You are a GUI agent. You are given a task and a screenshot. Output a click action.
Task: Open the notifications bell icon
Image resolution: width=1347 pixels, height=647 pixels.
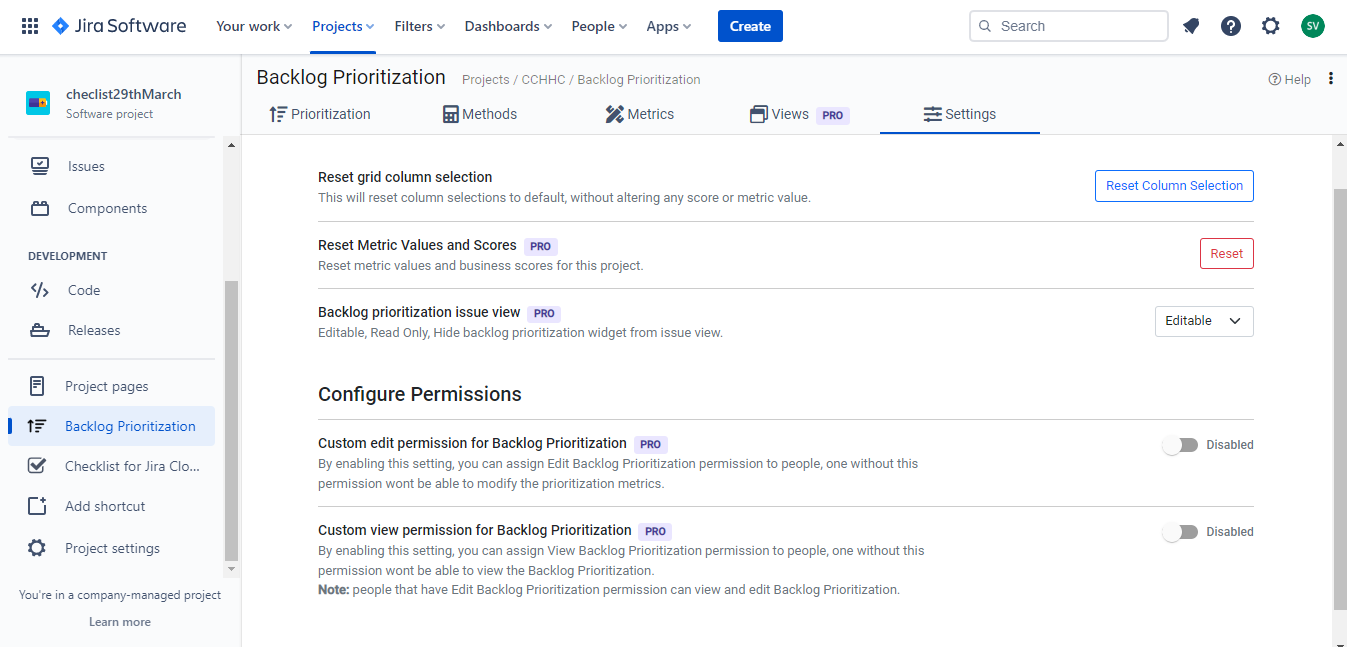click(1191, 26)
